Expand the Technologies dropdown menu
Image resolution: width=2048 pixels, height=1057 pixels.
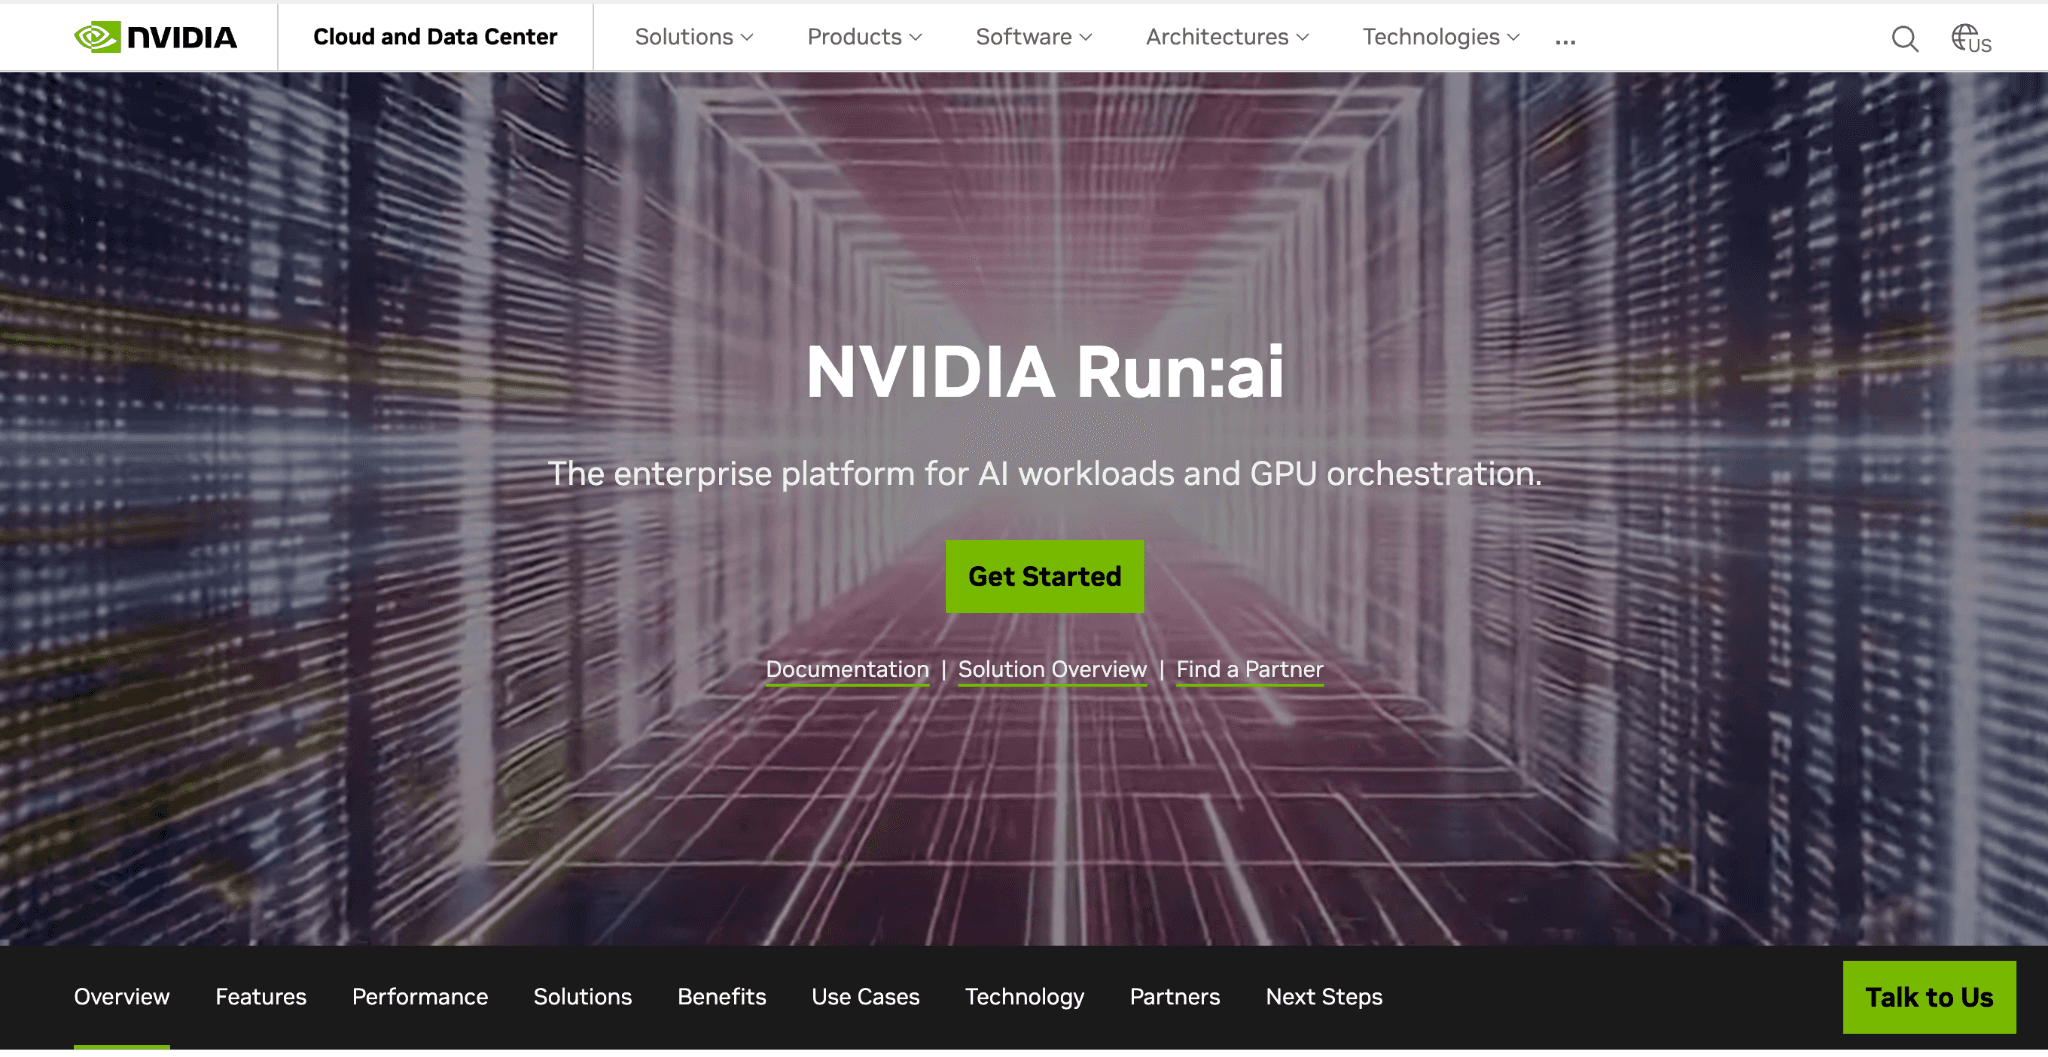click(1441, 37)
